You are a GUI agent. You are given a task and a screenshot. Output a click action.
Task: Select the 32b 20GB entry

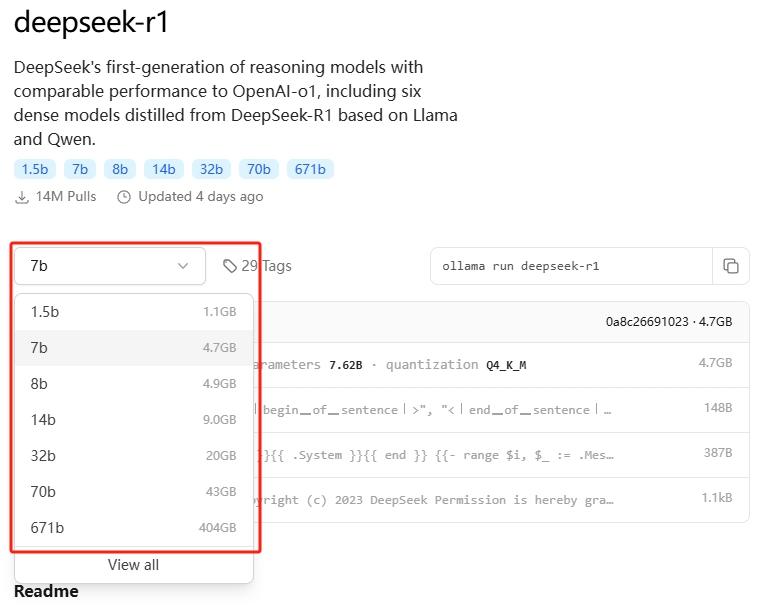click(x=134, y=456)
